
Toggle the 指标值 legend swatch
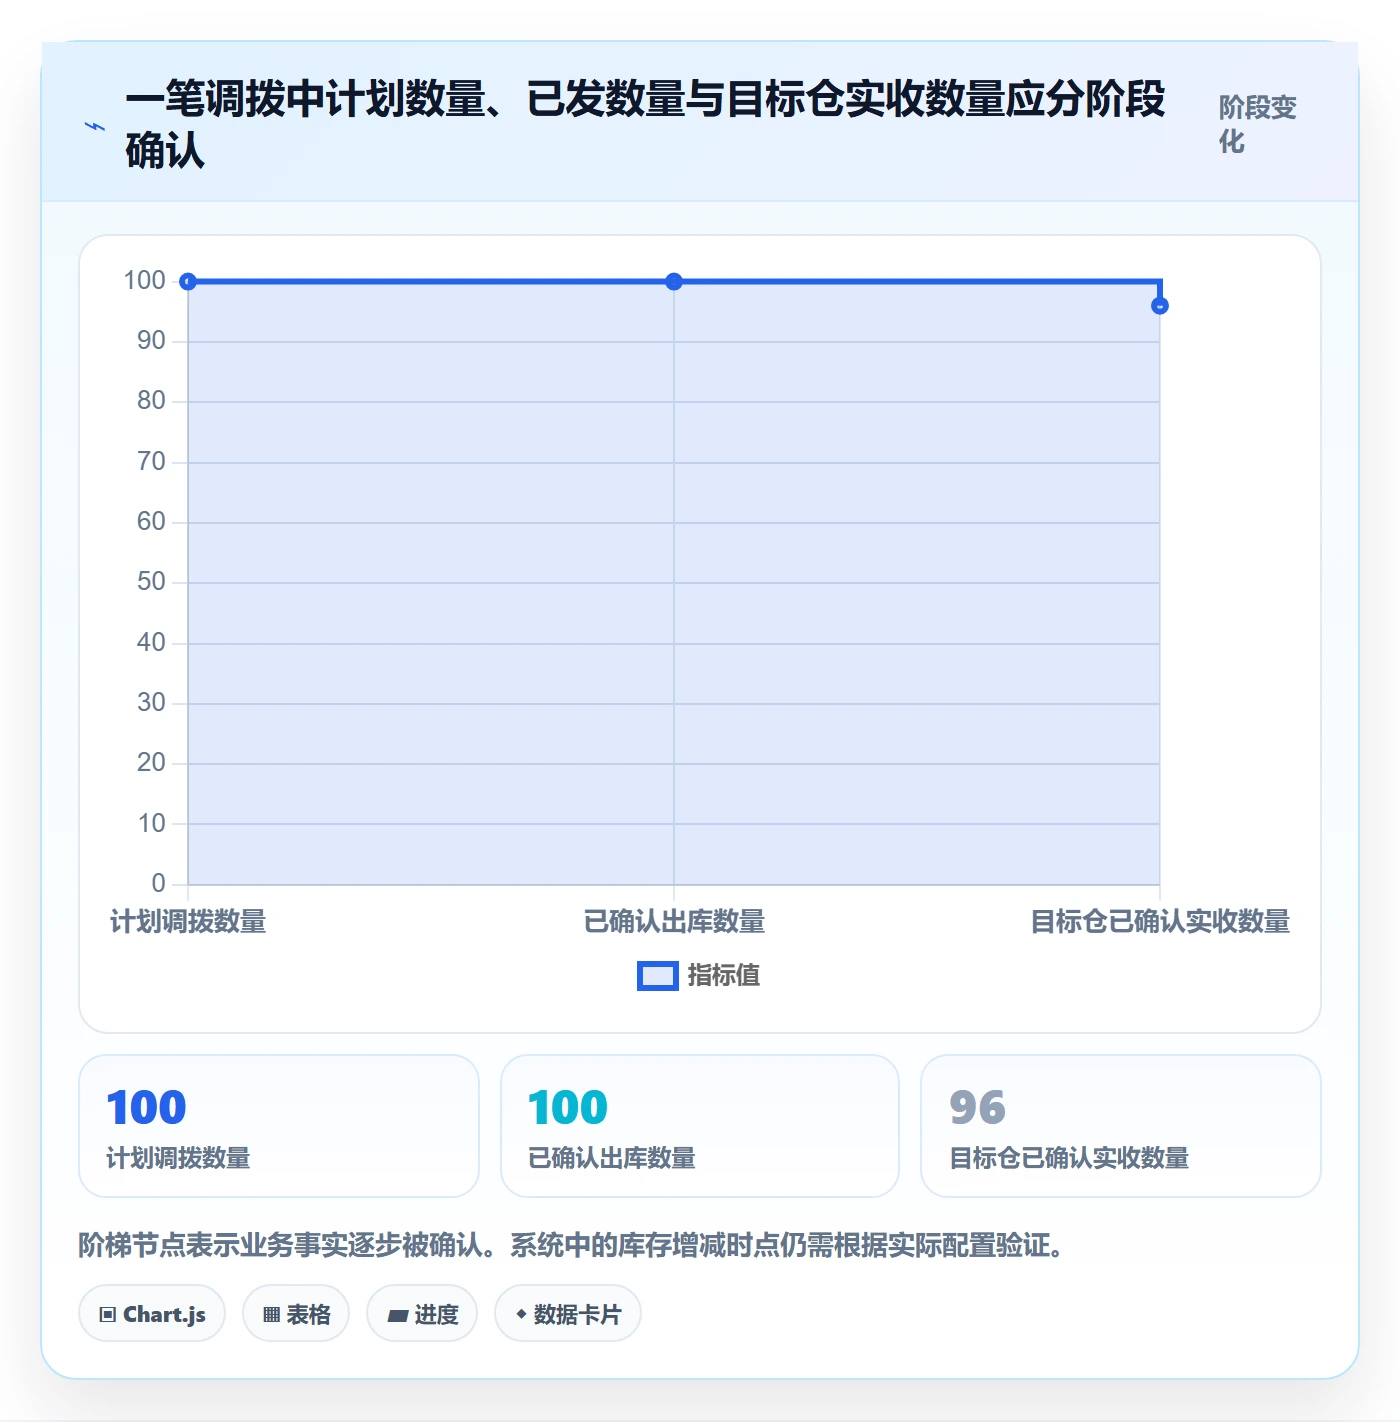click(658, 976)
